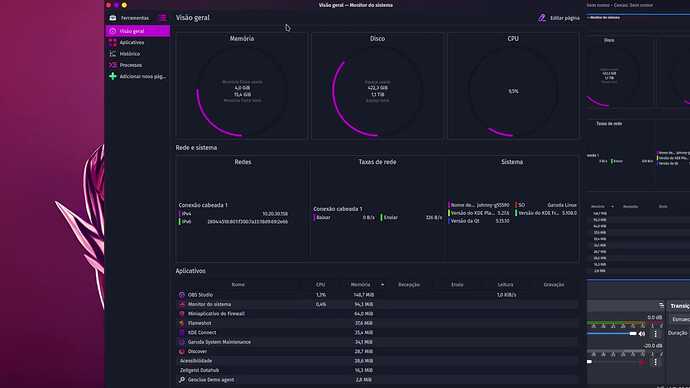Click the IPv6 address entry
Image resolution: width=690 pixels, height=388 pixels.
233,222
